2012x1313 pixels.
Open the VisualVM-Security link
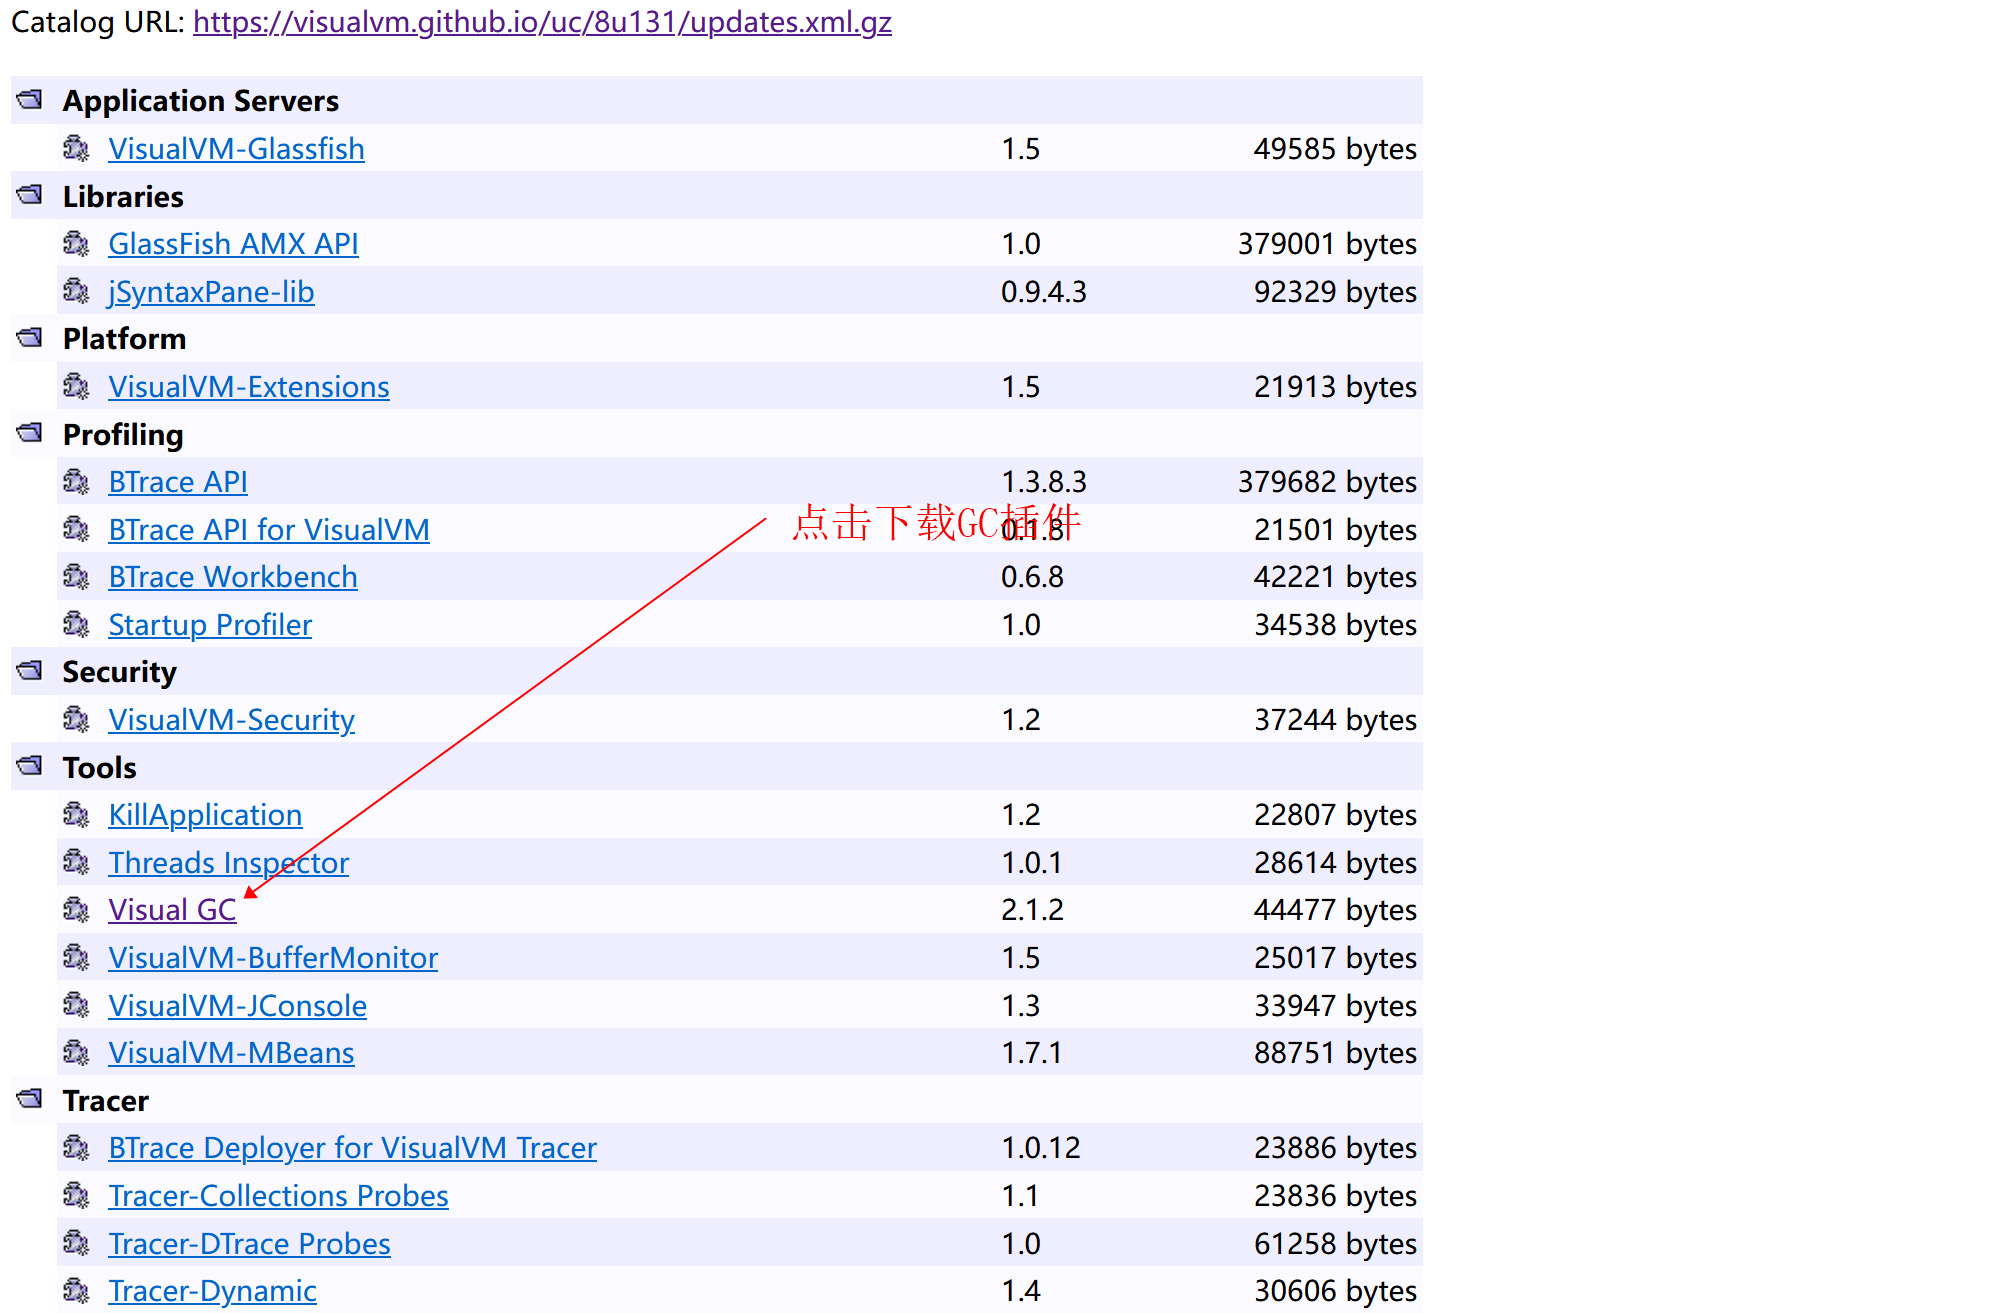click(x=231, y=720)
